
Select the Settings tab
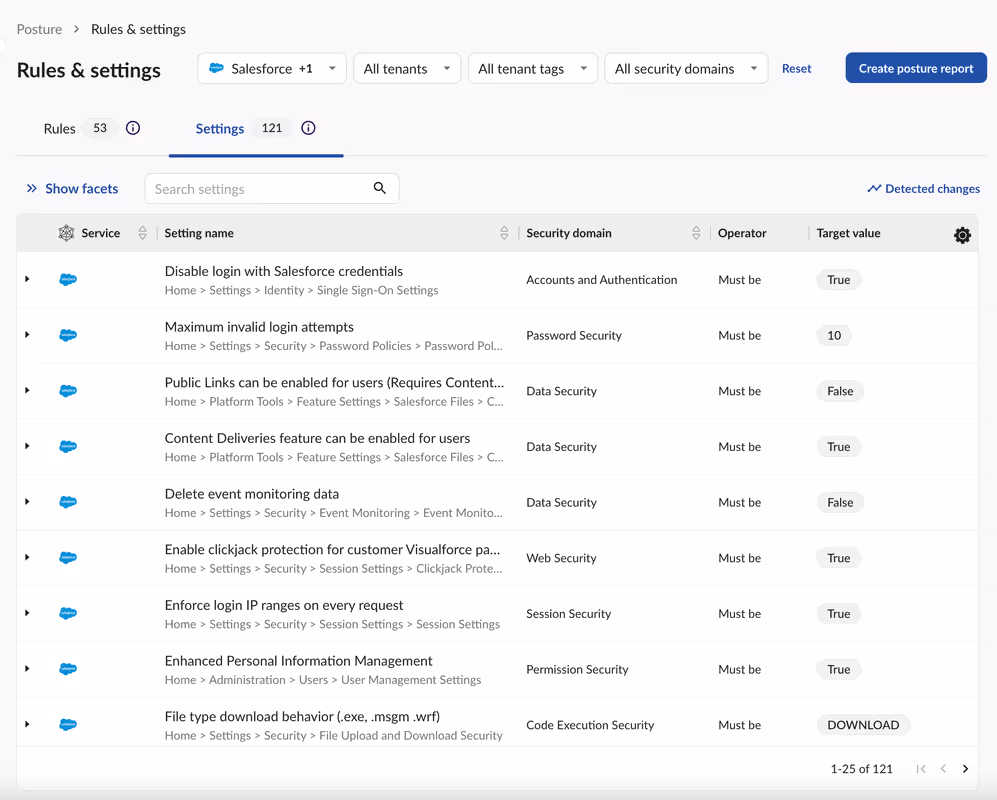(220, 128)
